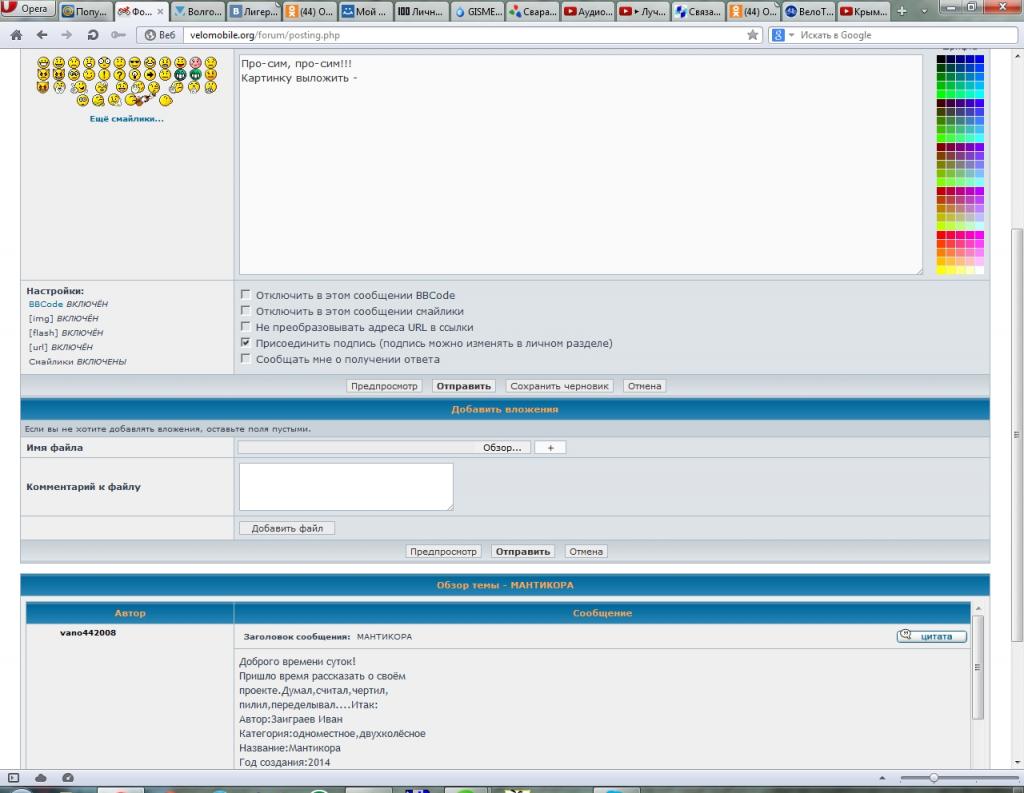
Task: Insert the guitar-playing smiley
Action: (139, 100)
